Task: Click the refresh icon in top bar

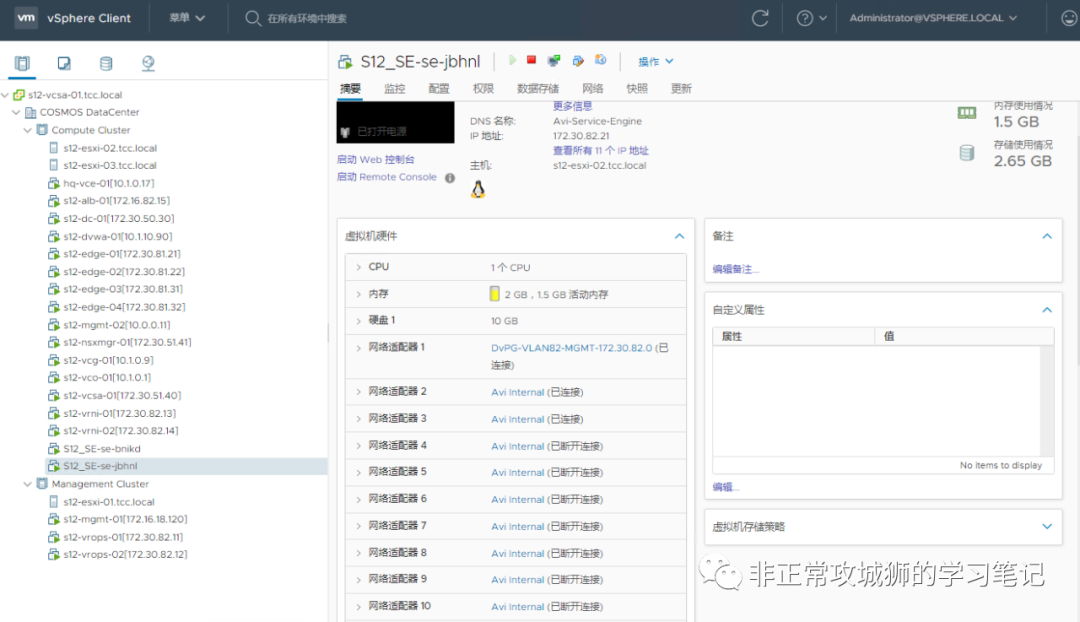Action: point(760,18)
